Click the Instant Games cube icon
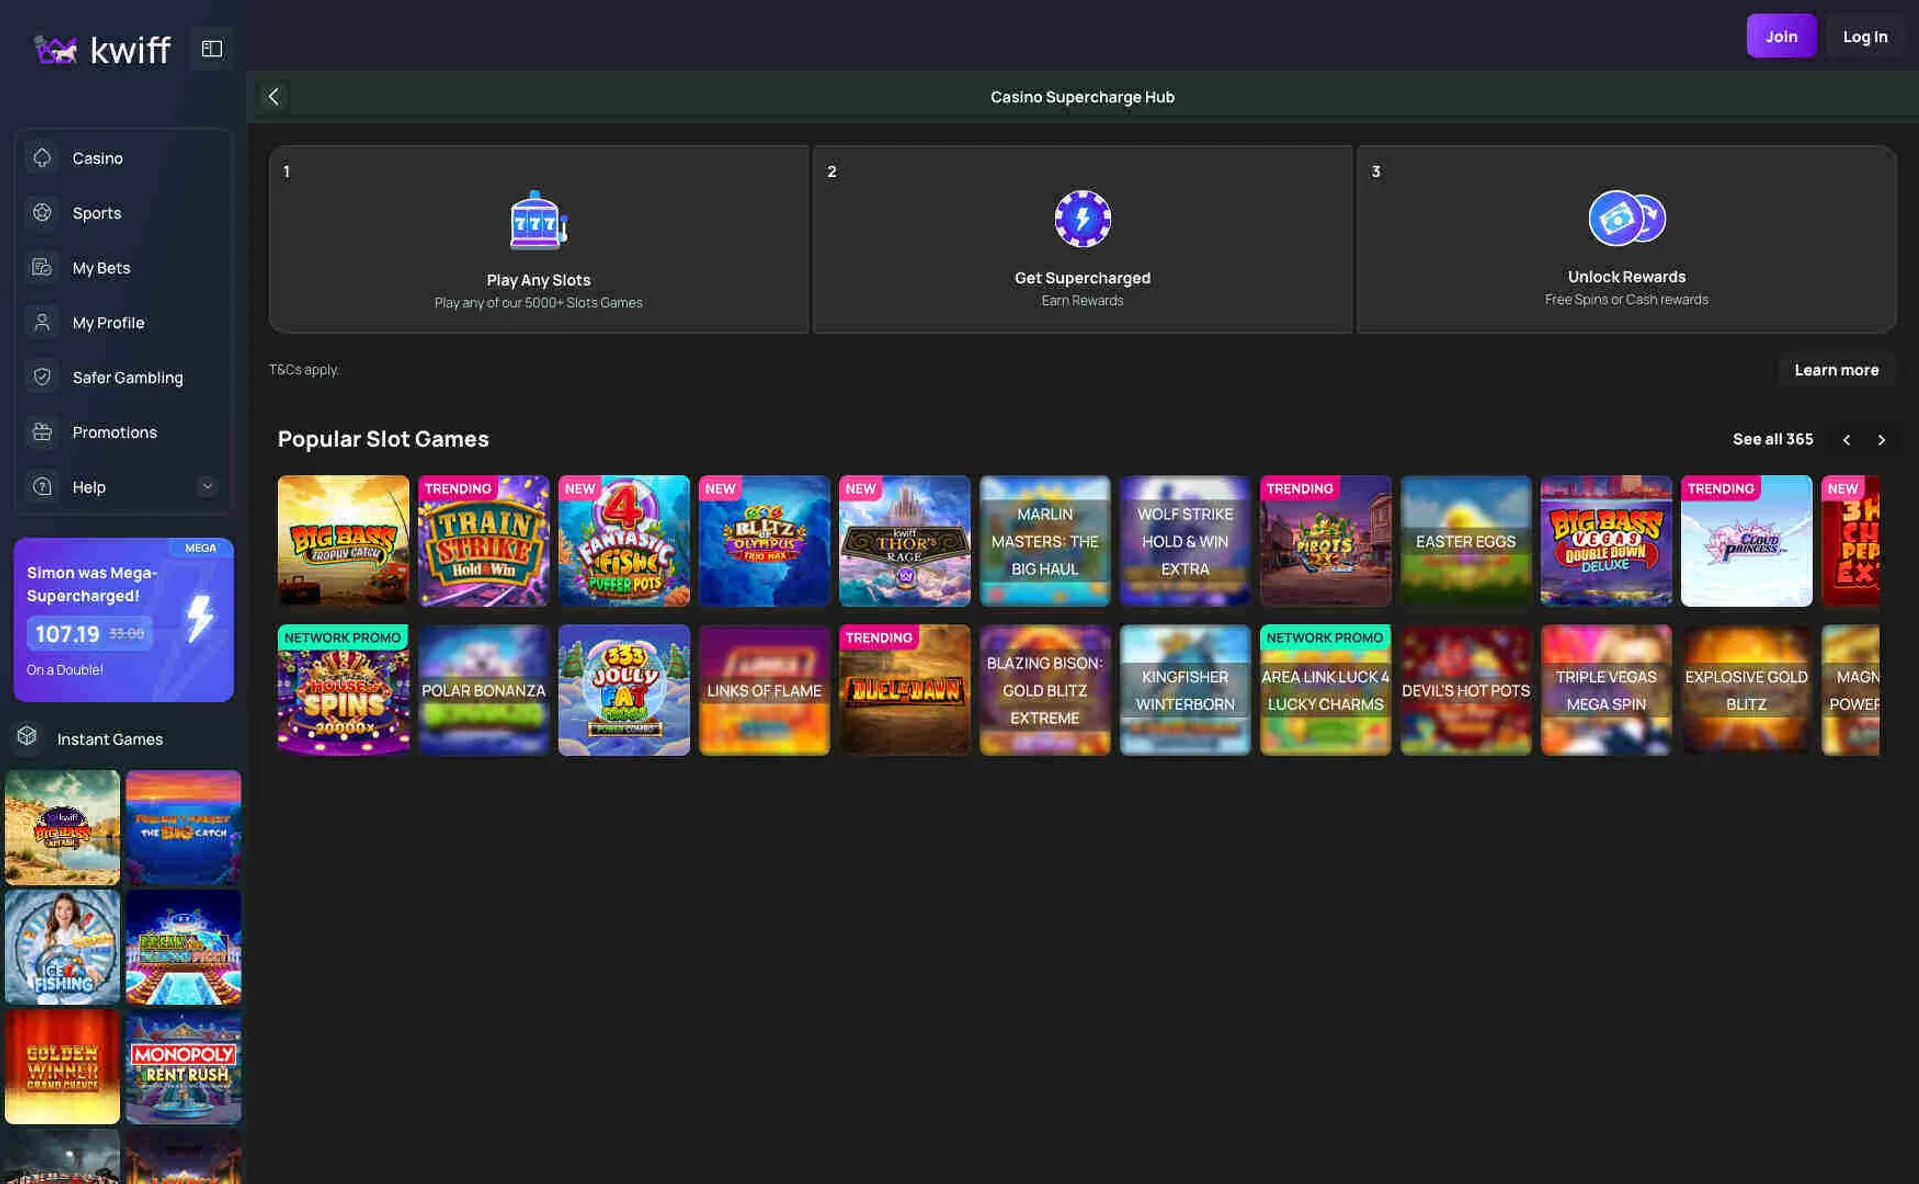The image size is (1919, 1184). coord(27,737)
